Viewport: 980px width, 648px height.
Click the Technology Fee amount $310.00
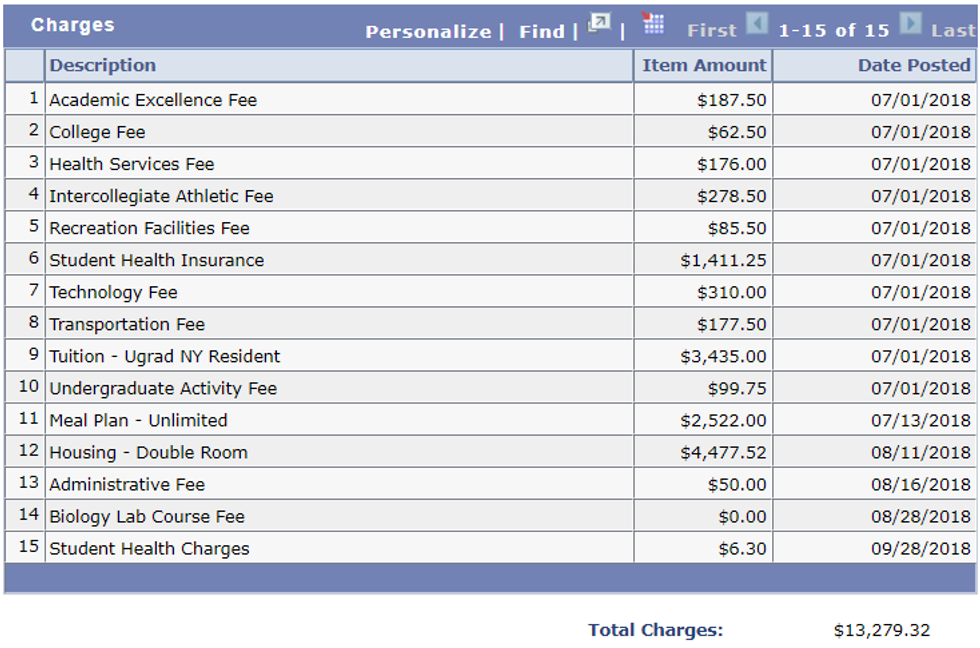[x=732, y=292]
